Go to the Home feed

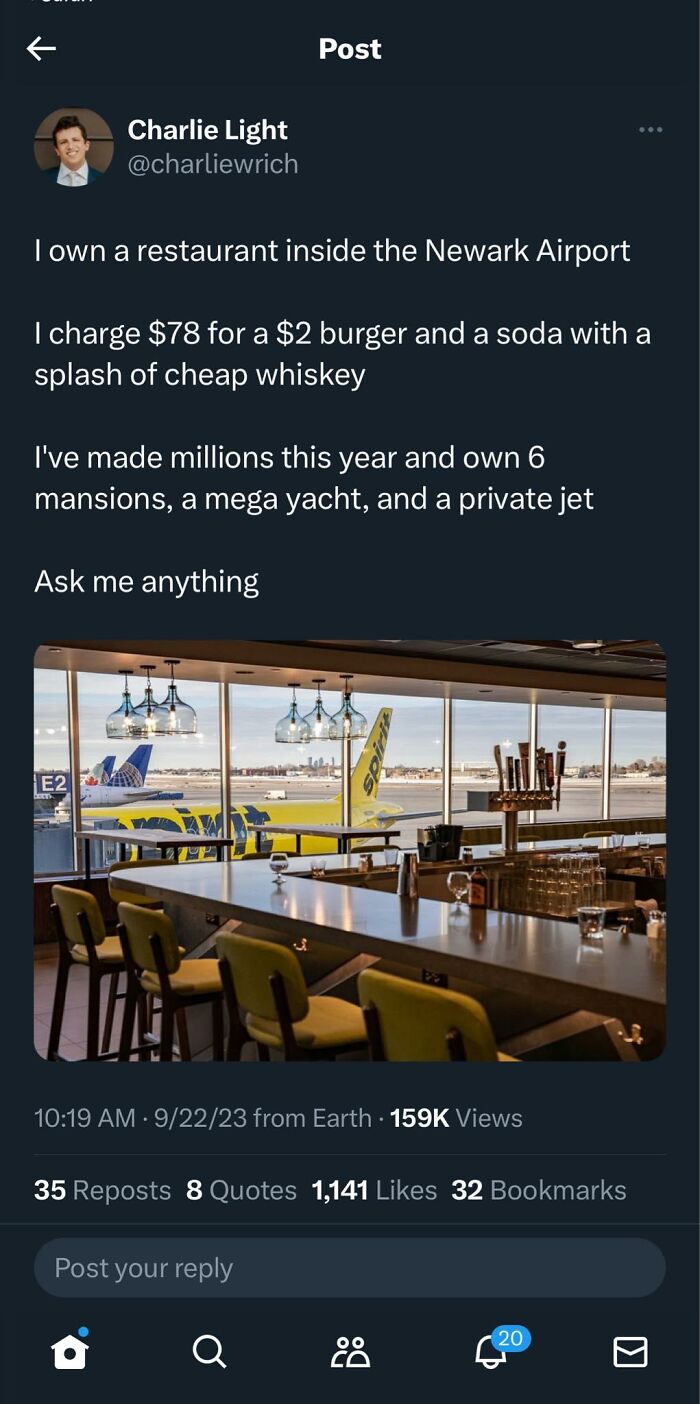(68, 1353)
